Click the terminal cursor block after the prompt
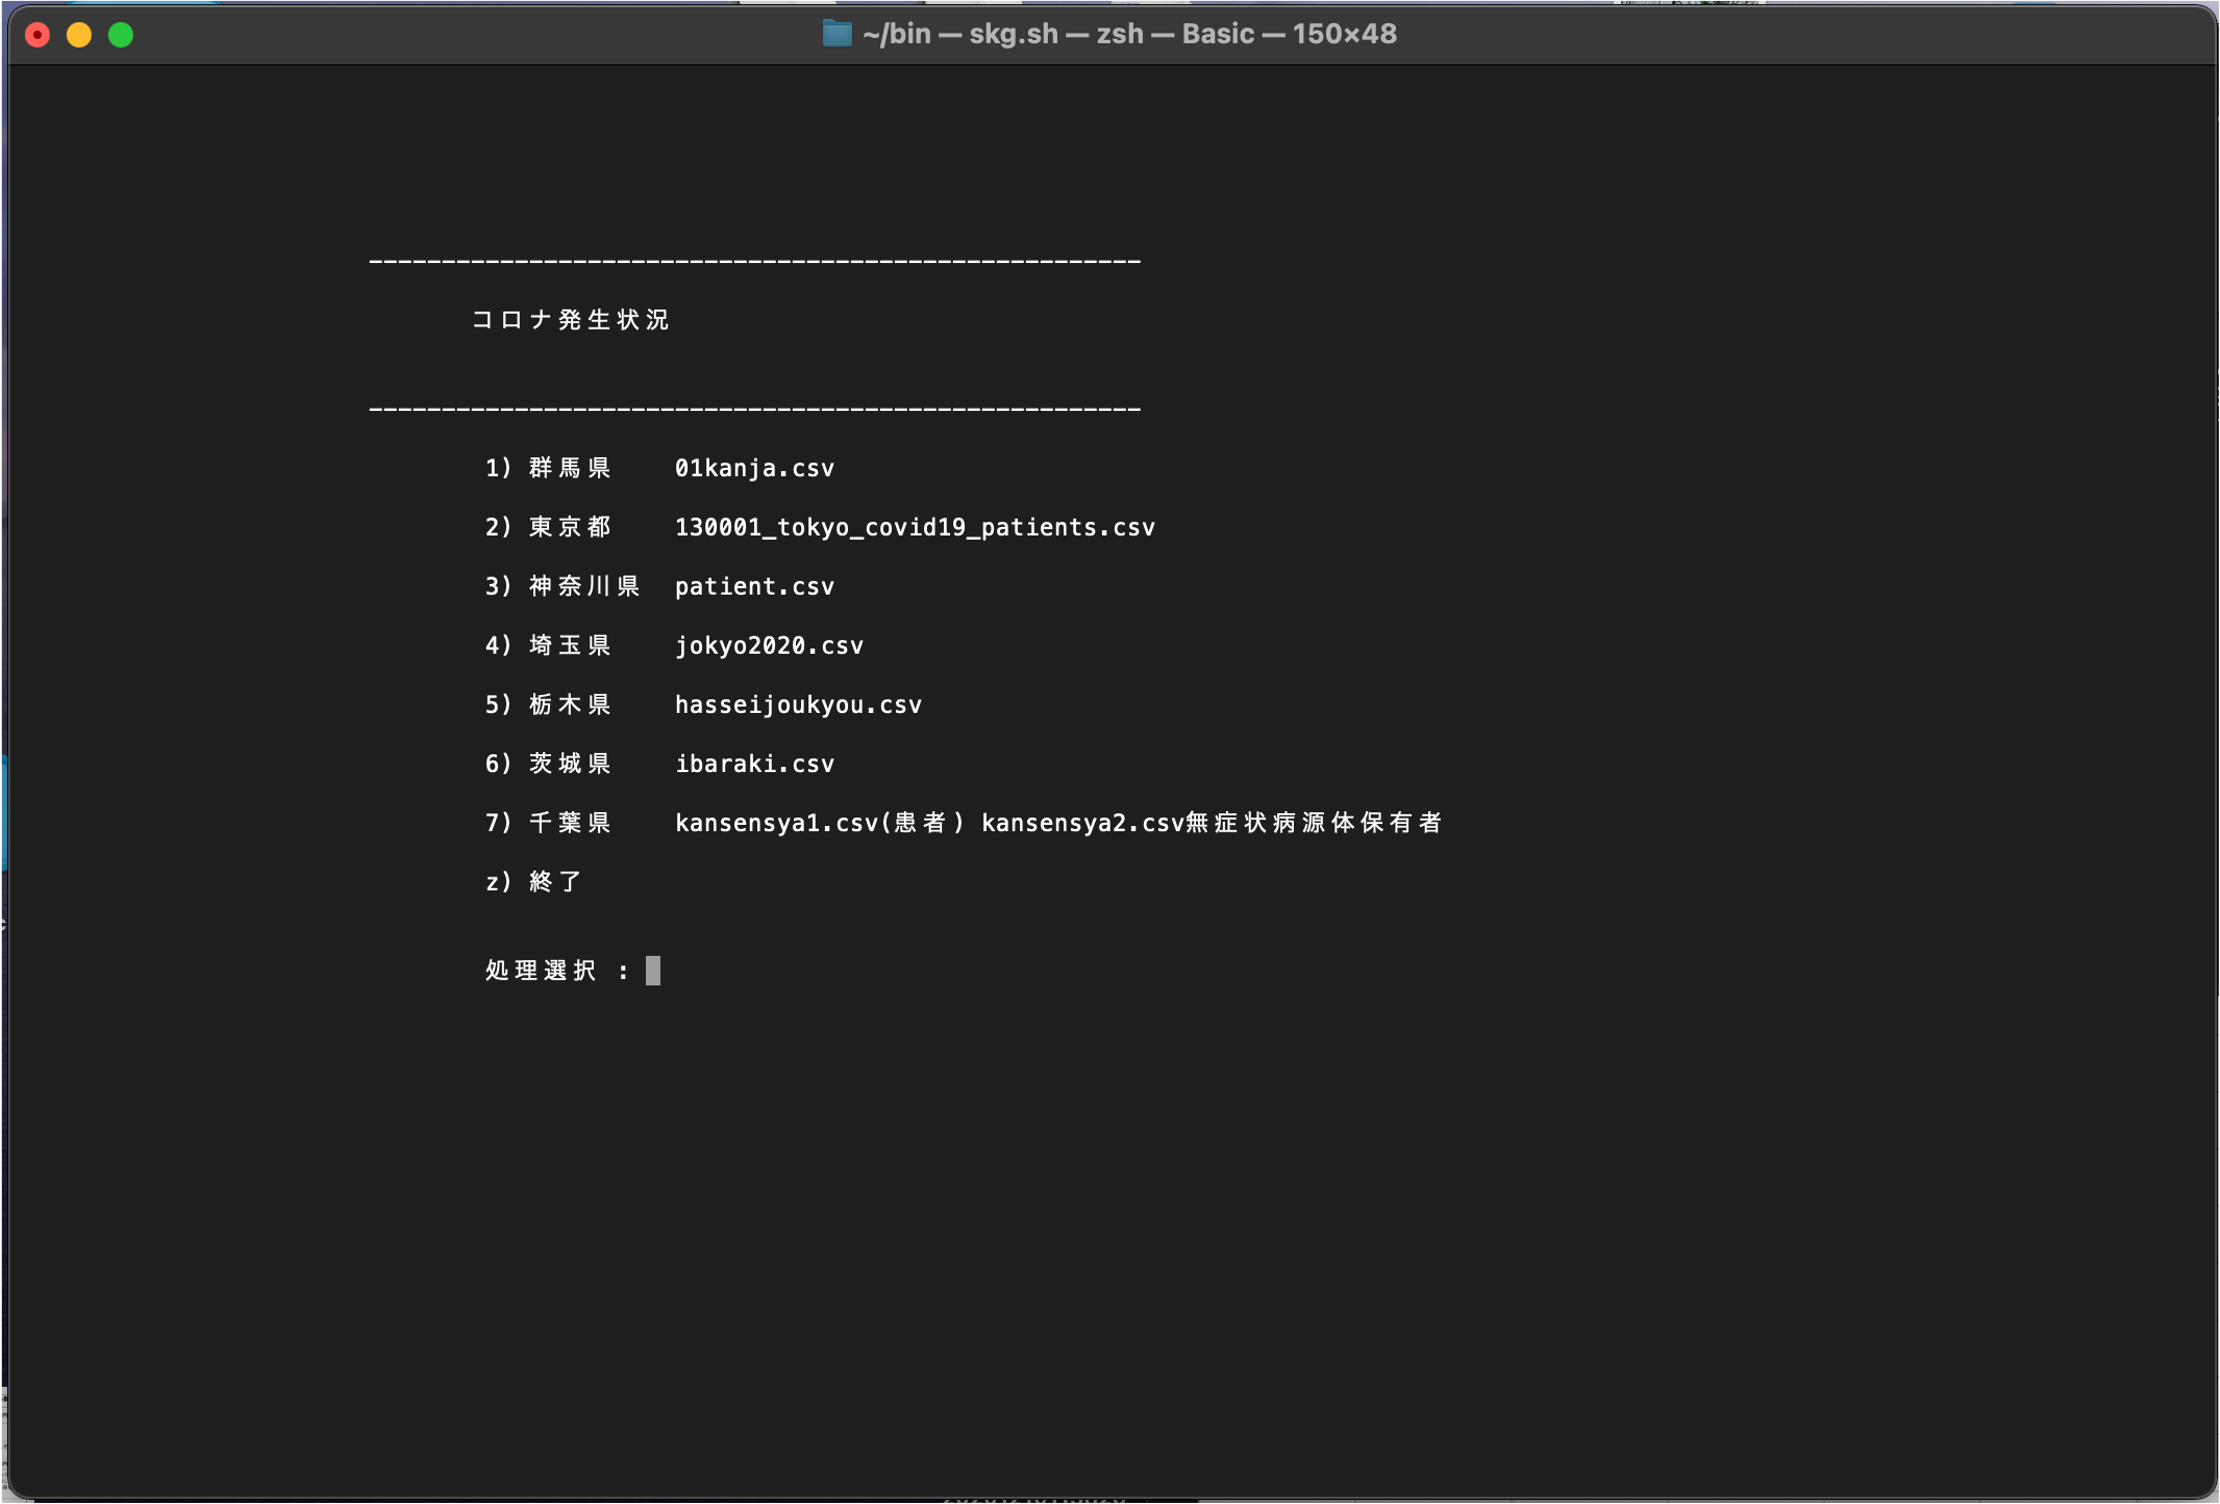The image size is (2220, 1504). pyautogui.click(x=653, y=970)
